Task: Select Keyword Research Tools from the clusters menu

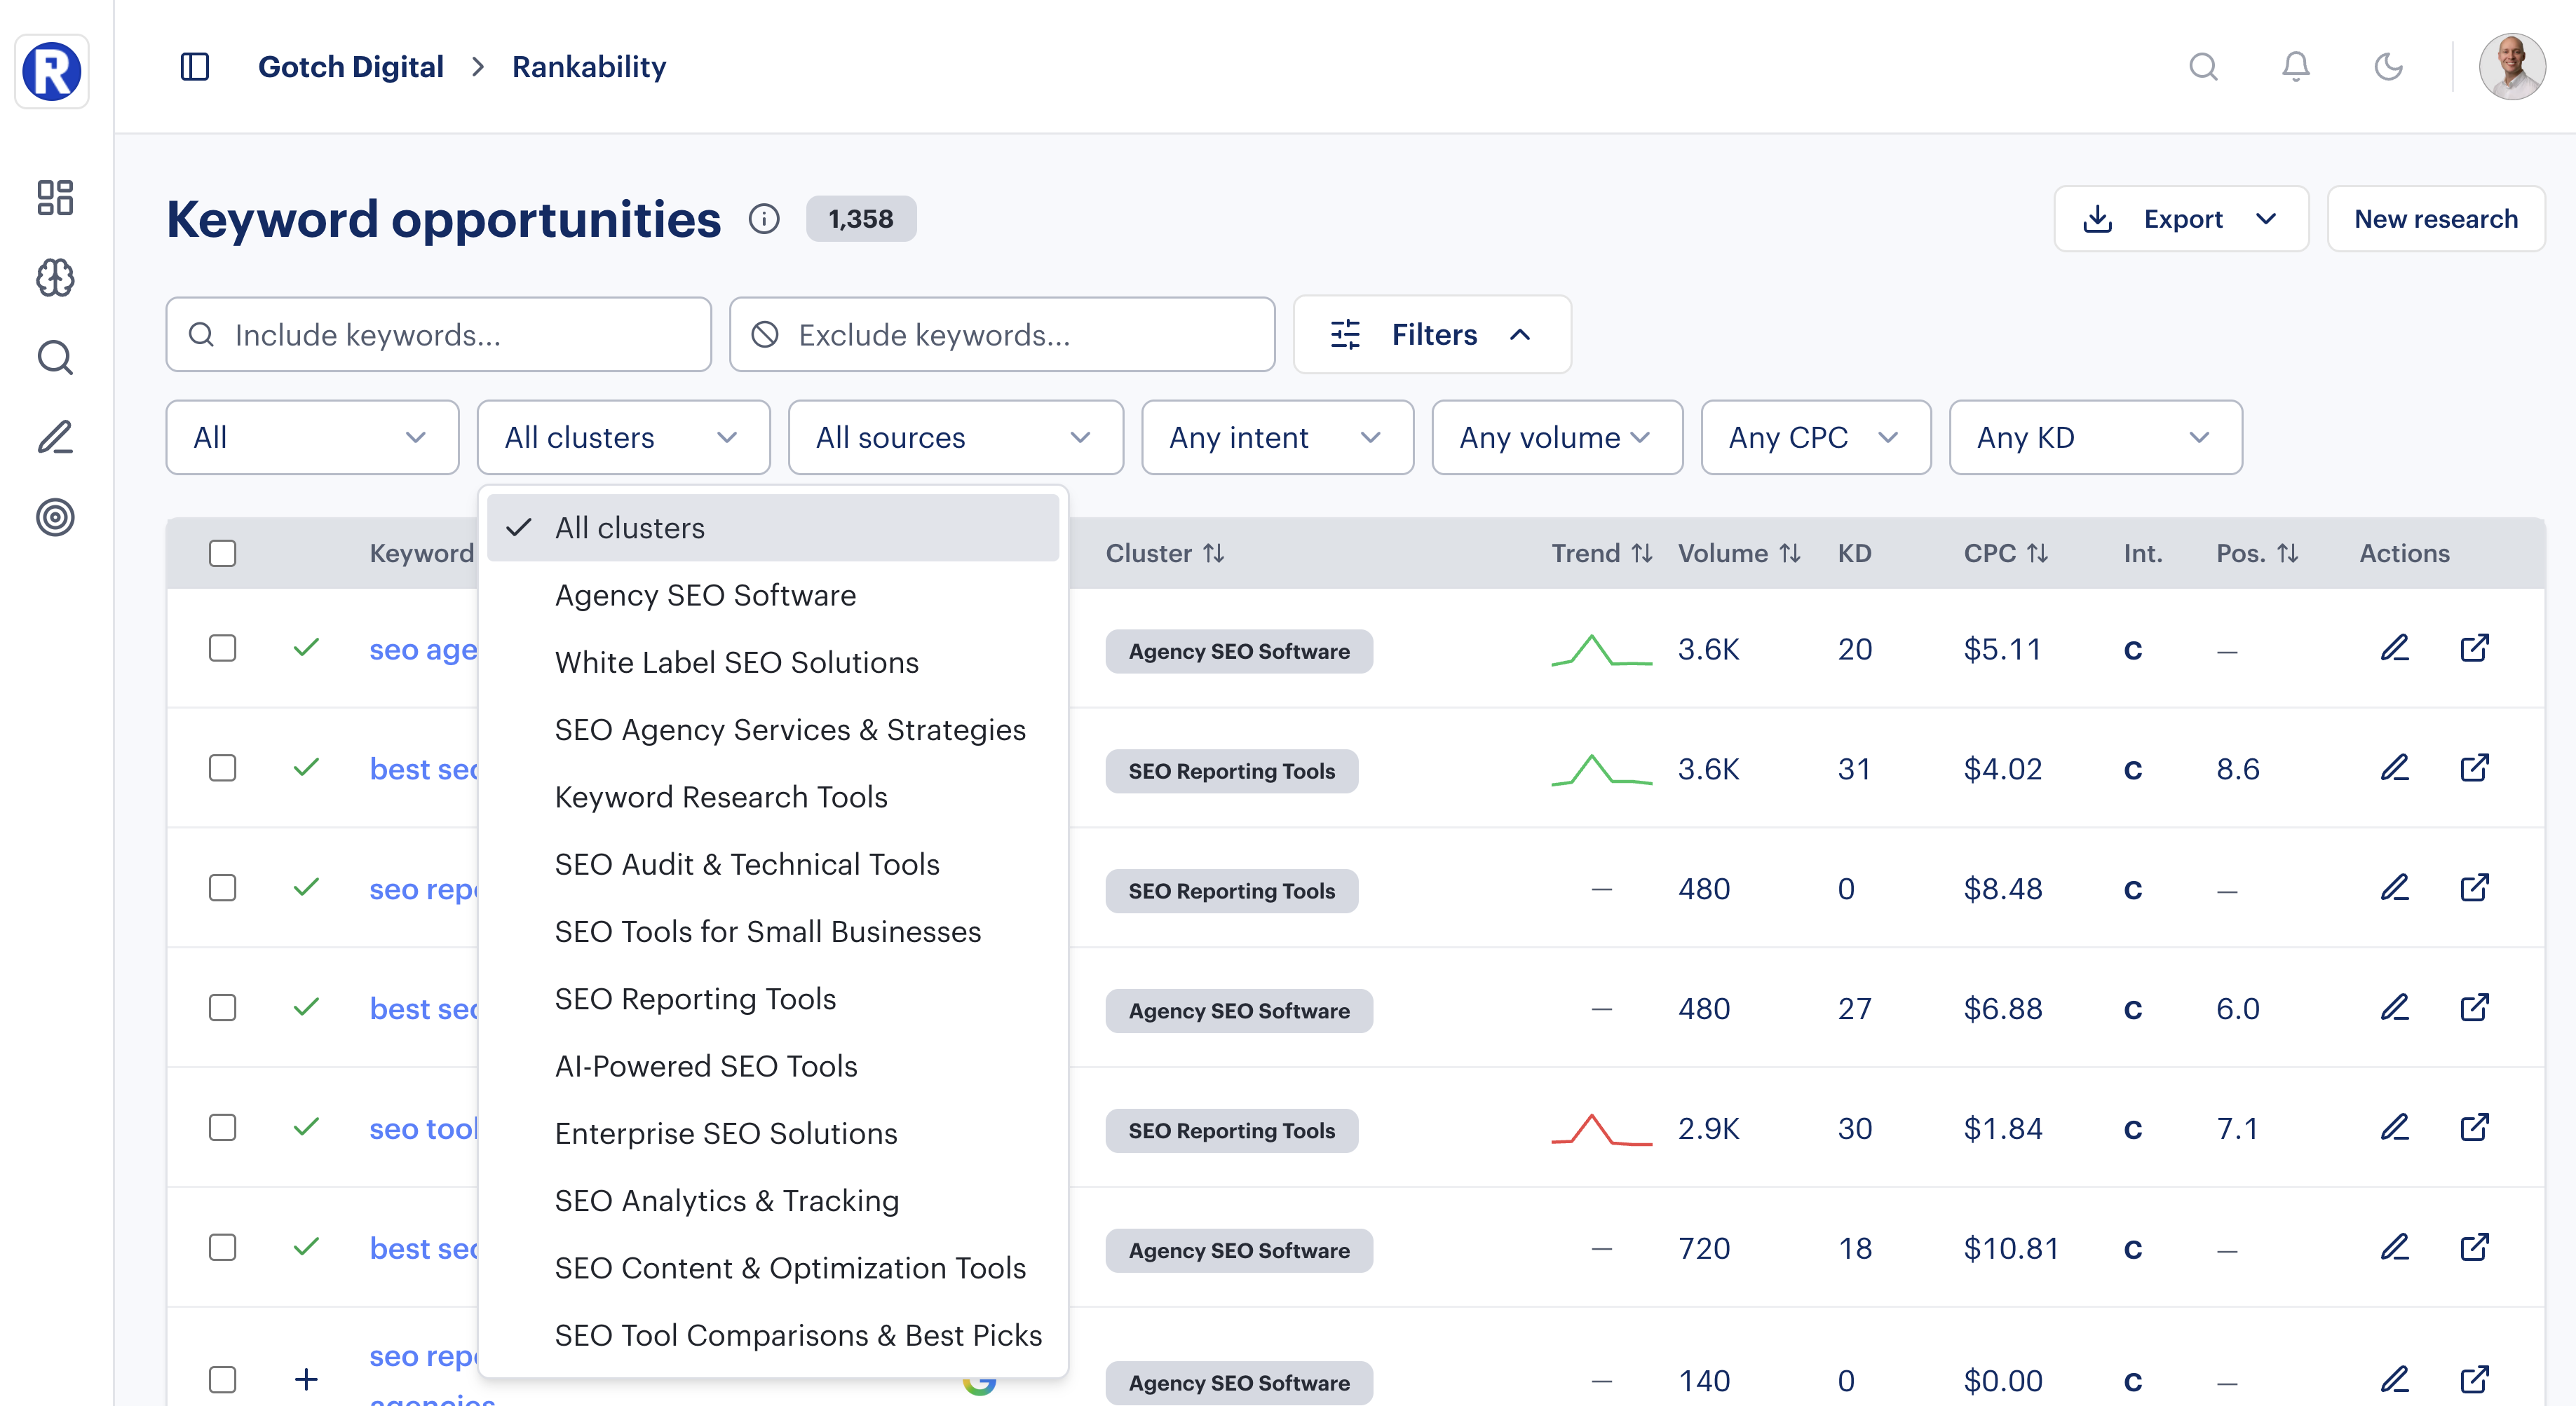Action: [721, 797]
